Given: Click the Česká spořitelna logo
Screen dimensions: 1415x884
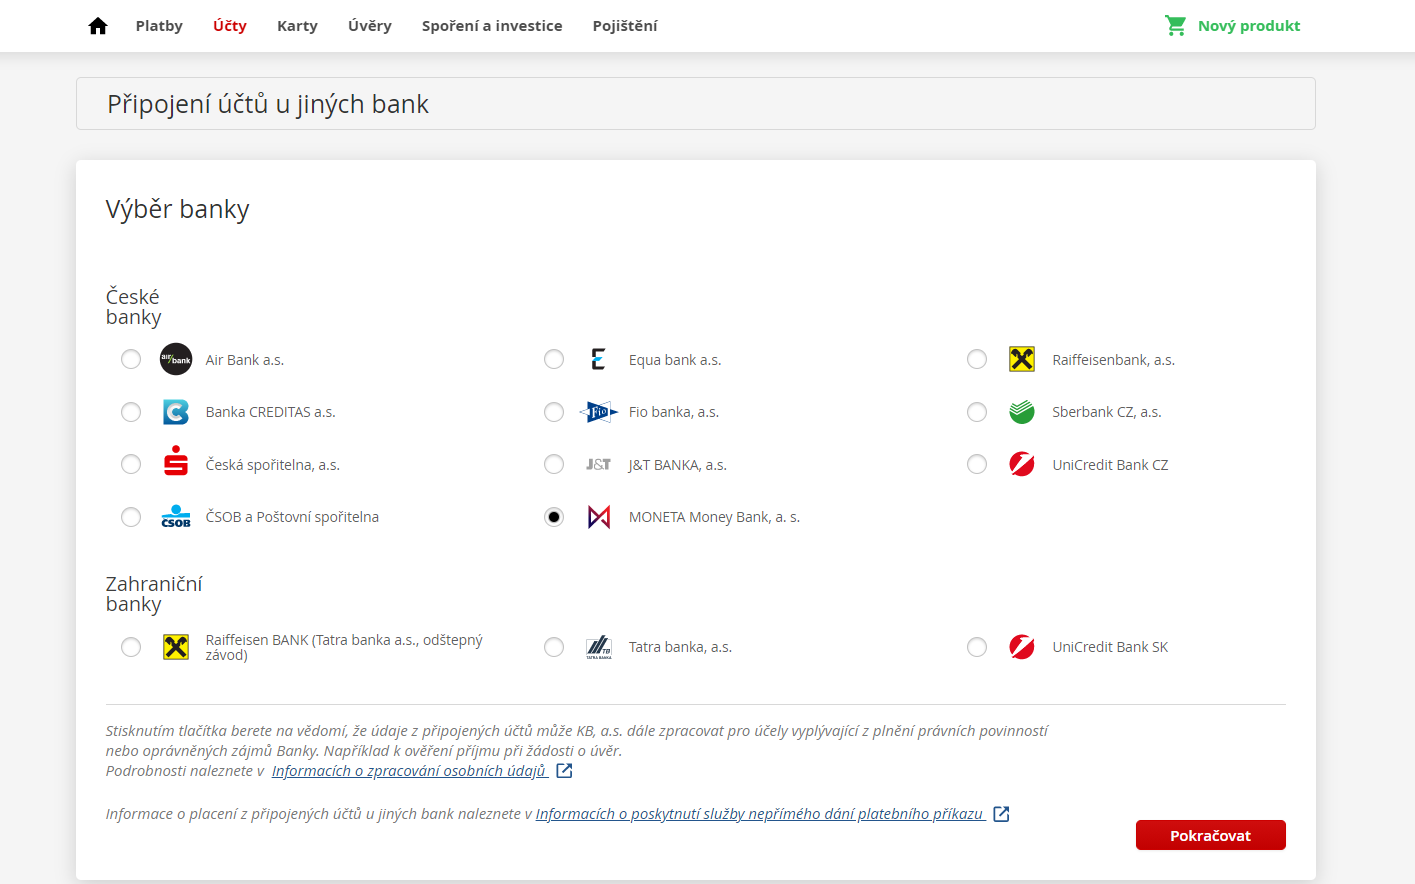Looking at the screenshot, I should tap(176, 461).
